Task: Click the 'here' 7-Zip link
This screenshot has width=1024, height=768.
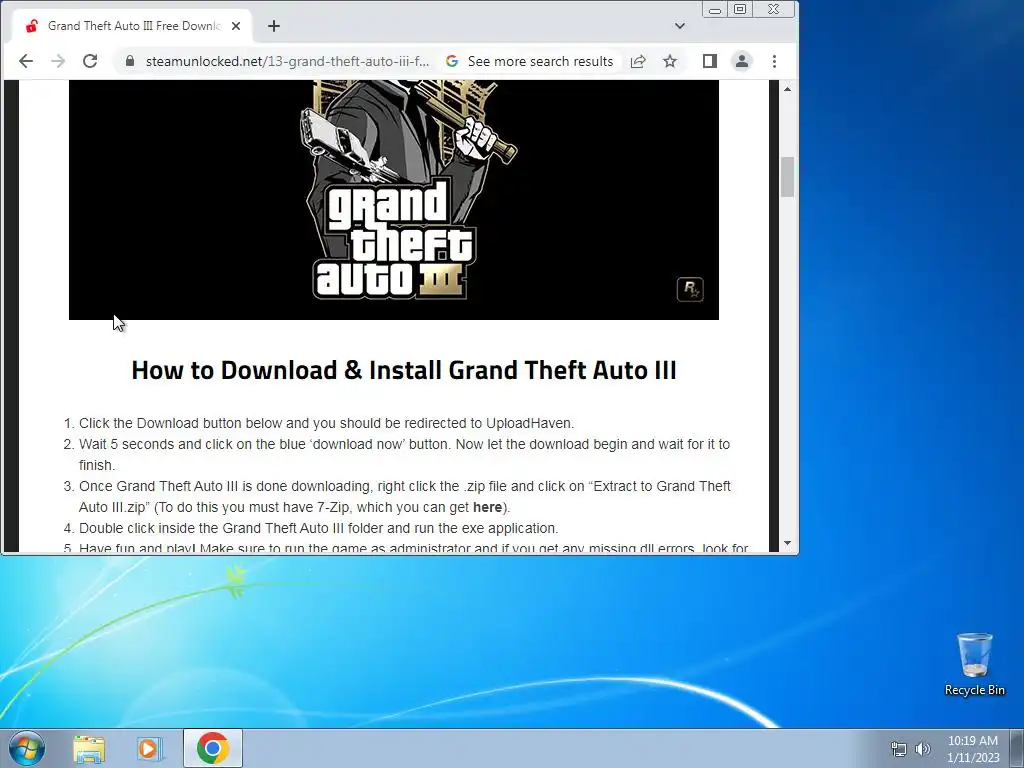Action: [487, 507]
